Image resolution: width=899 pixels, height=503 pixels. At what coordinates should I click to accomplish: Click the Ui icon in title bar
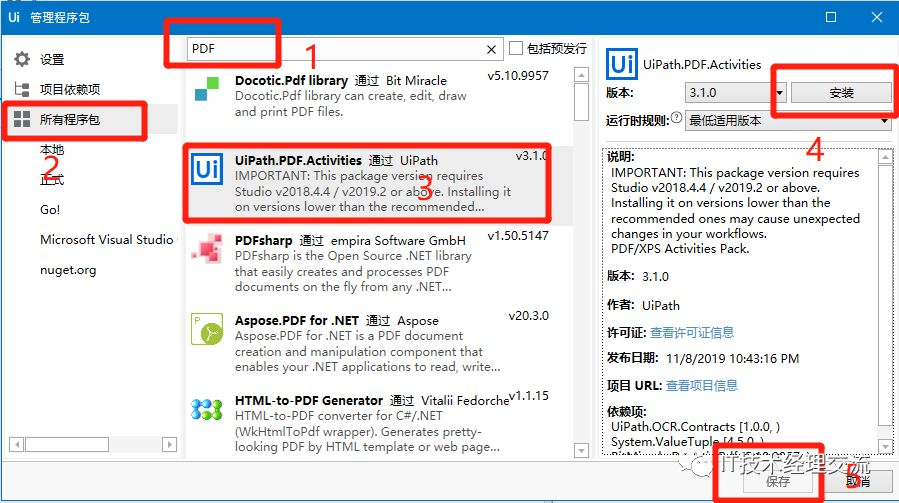[14, 17]
